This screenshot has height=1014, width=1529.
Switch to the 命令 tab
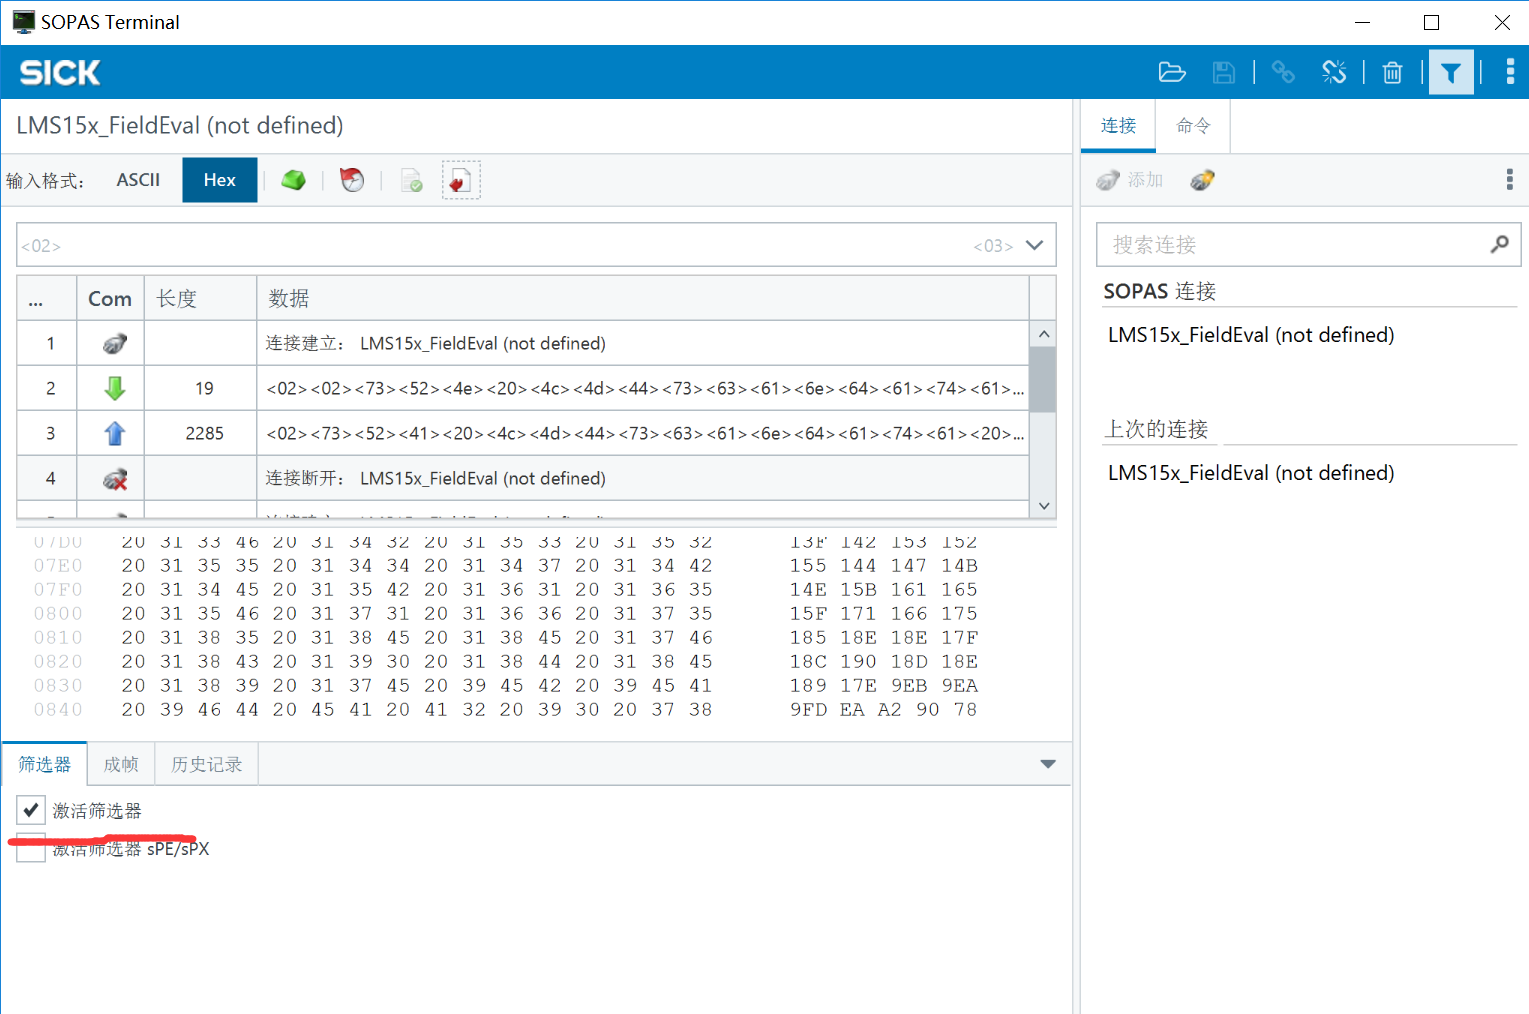pyautogui.click(x=1192, y=125)
